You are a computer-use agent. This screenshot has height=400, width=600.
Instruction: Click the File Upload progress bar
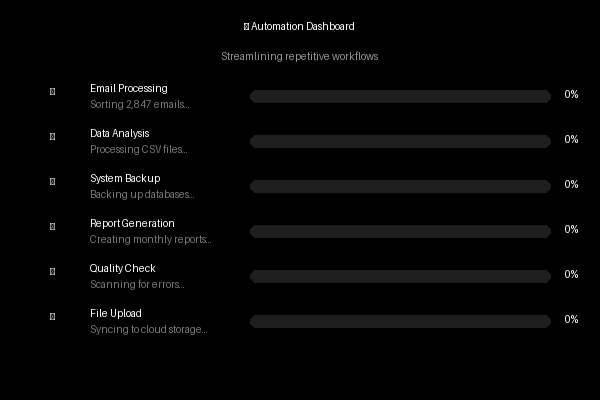coord(400,321)
